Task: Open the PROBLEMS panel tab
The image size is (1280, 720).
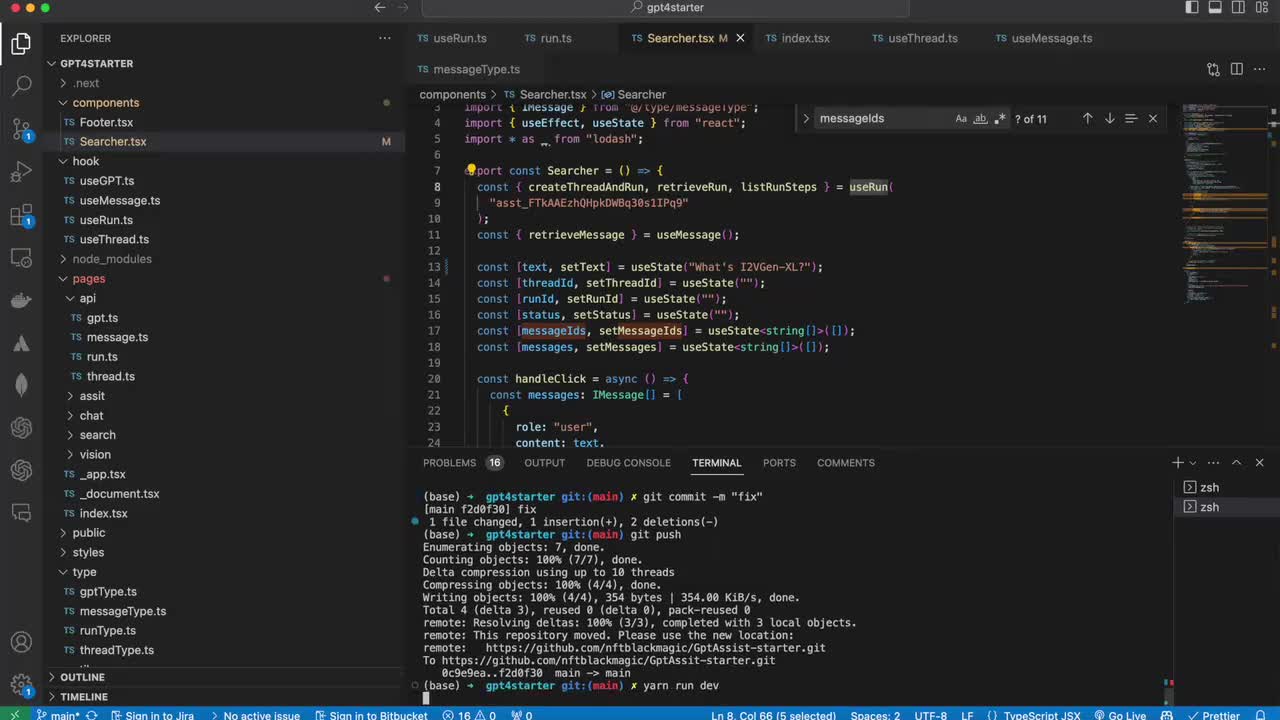Action: [x=449, y=463]
